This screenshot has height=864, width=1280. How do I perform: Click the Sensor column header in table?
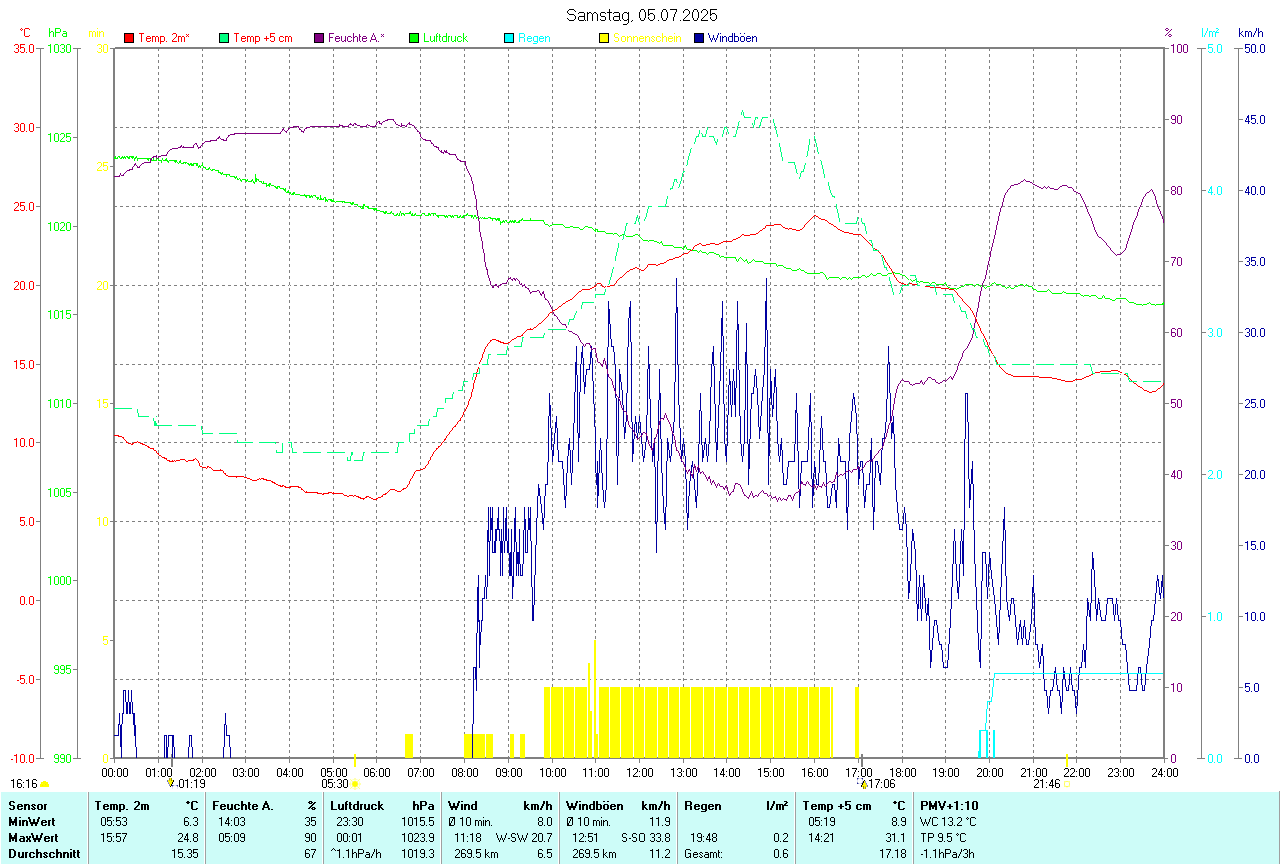click(25, 805)
